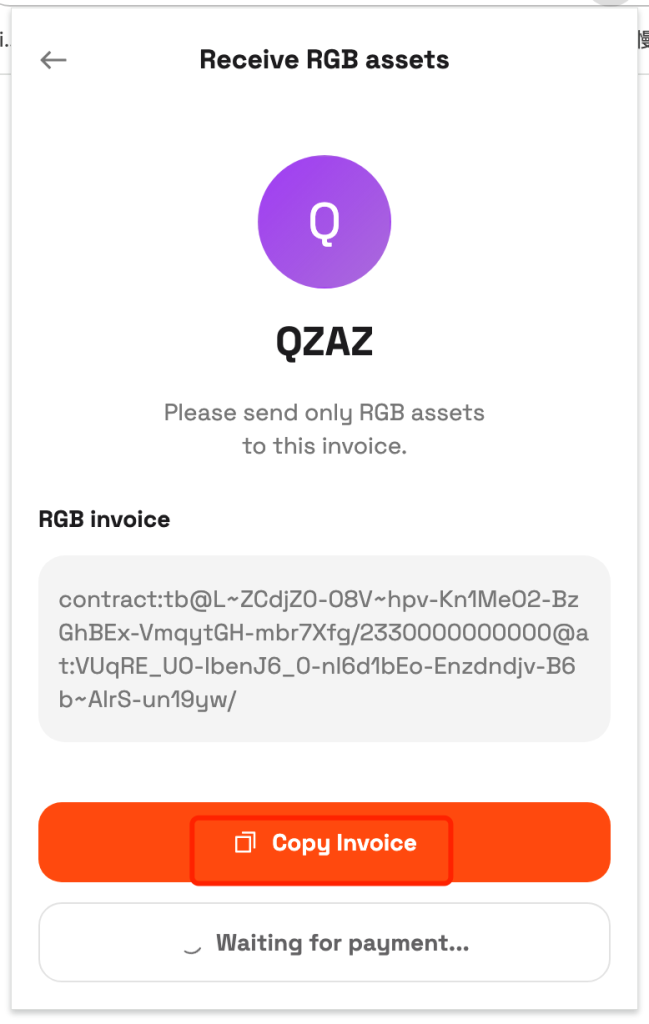Copy the RGB invoice with the orange button
The height and width of the screenshot is (1024, 649).
[x=324, y=842]
